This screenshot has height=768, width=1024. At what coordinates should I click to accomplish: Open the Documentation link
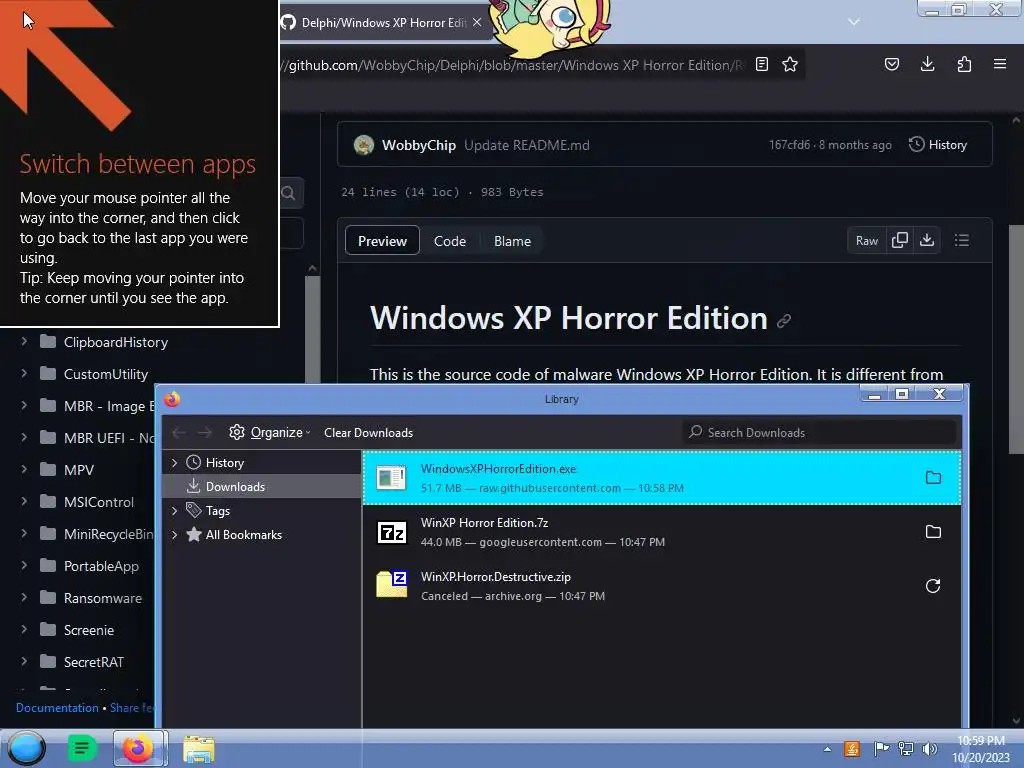coord(57,707)
